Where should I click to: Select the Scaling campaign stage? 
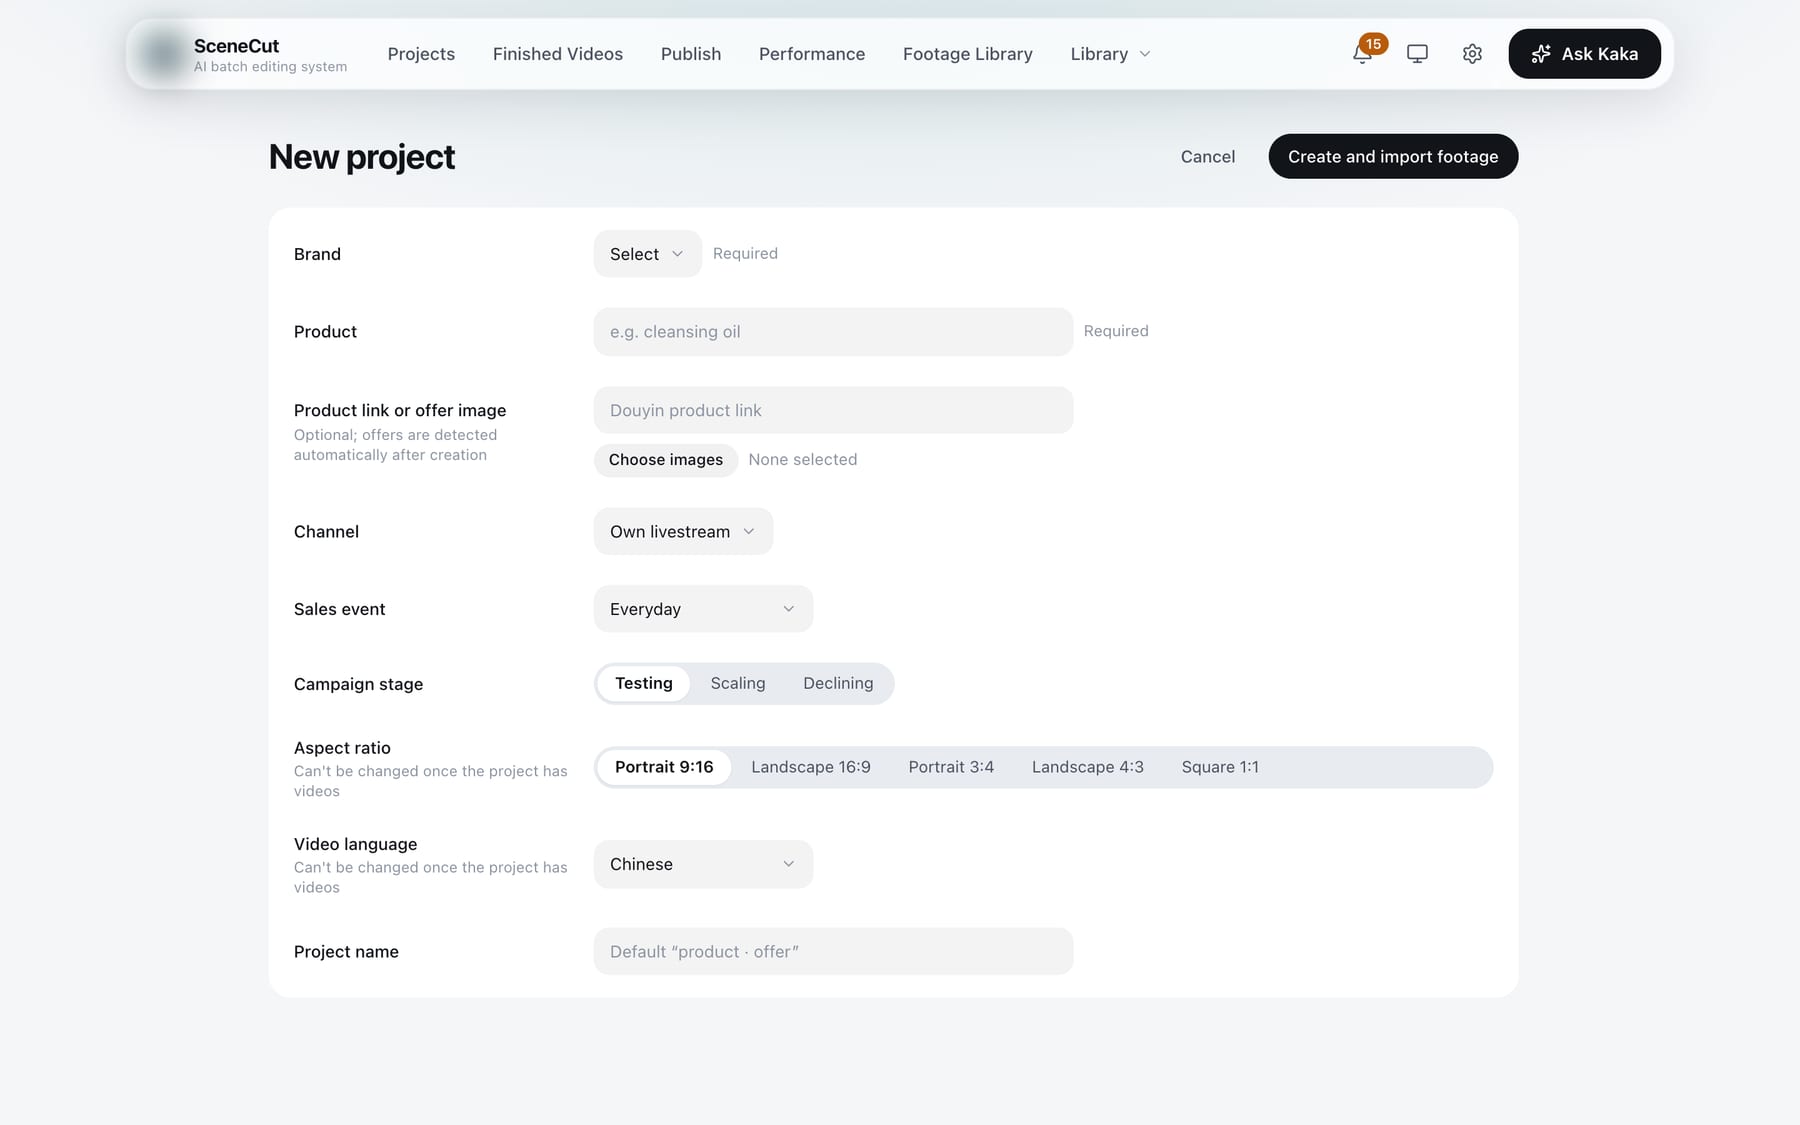738,683
